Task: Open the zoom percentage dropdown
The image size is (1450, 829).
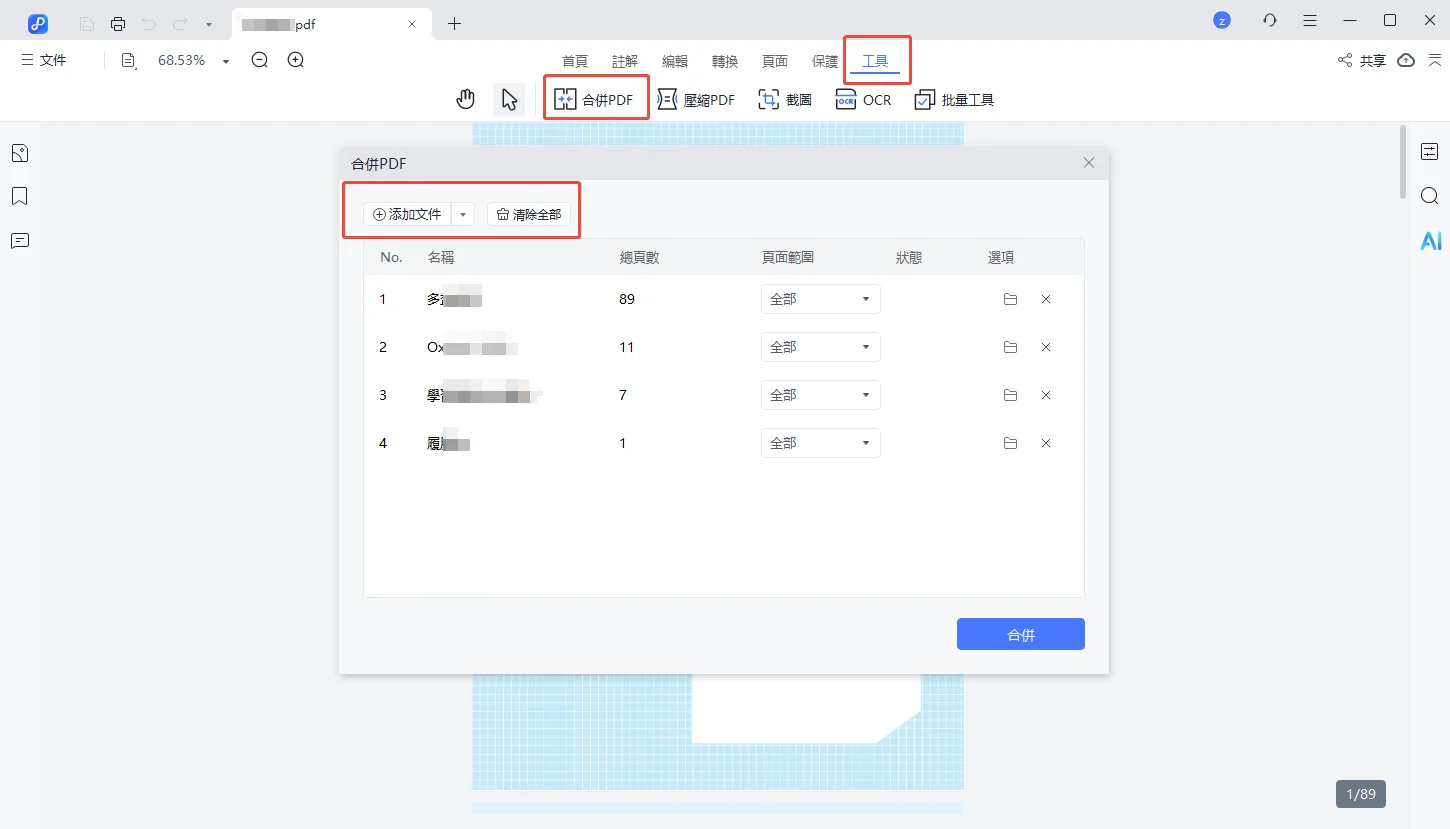Action: (226, 61)
